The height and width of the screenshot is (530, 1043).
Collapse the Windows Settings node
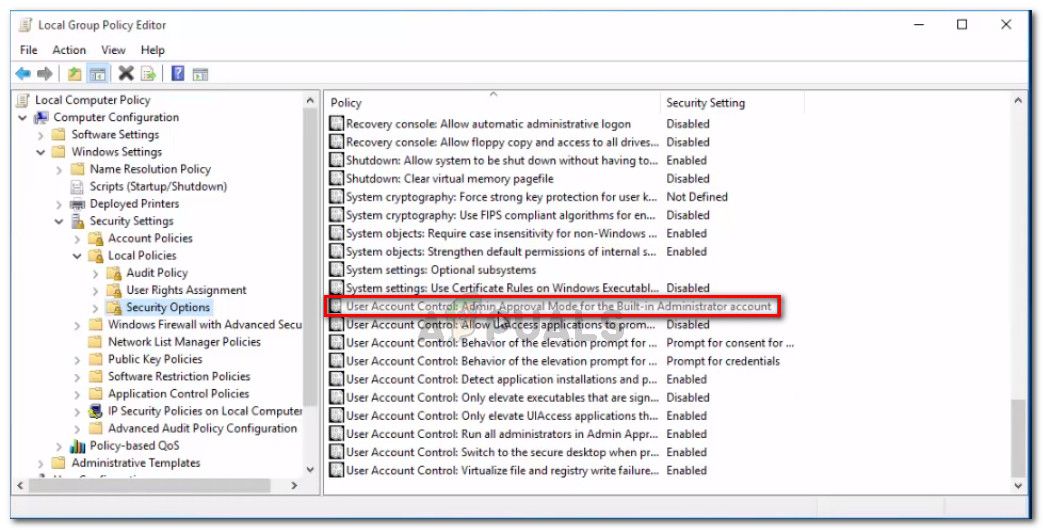(41, 152)
